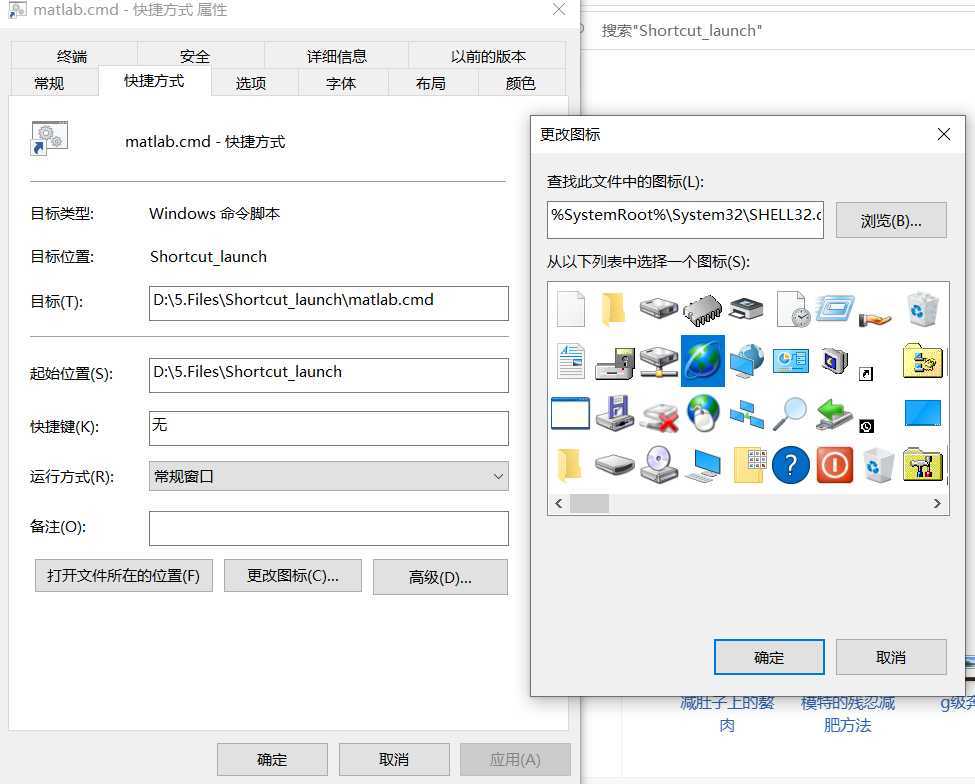Click the 快捷键(K) field
Viewport: 975px width, 784px height.
[328, 428]
